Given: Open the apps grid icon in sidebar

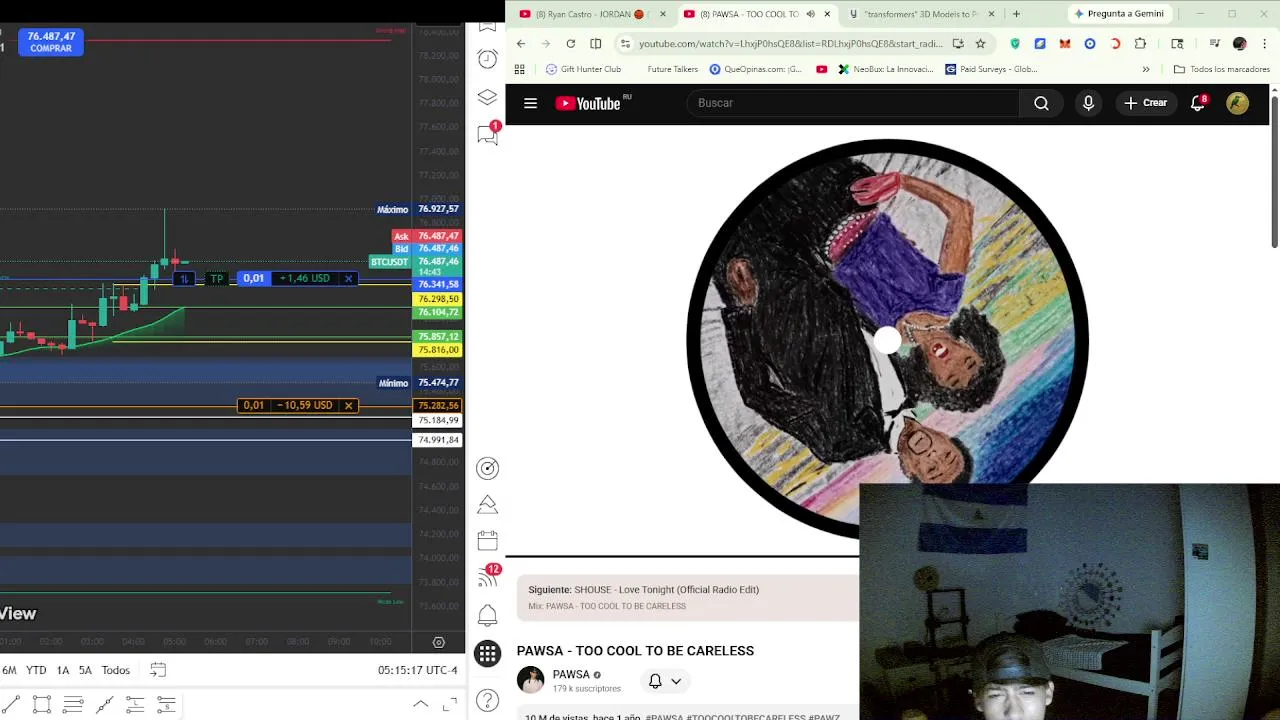Looking at the screenshot, I should click(x=487, y=653).
